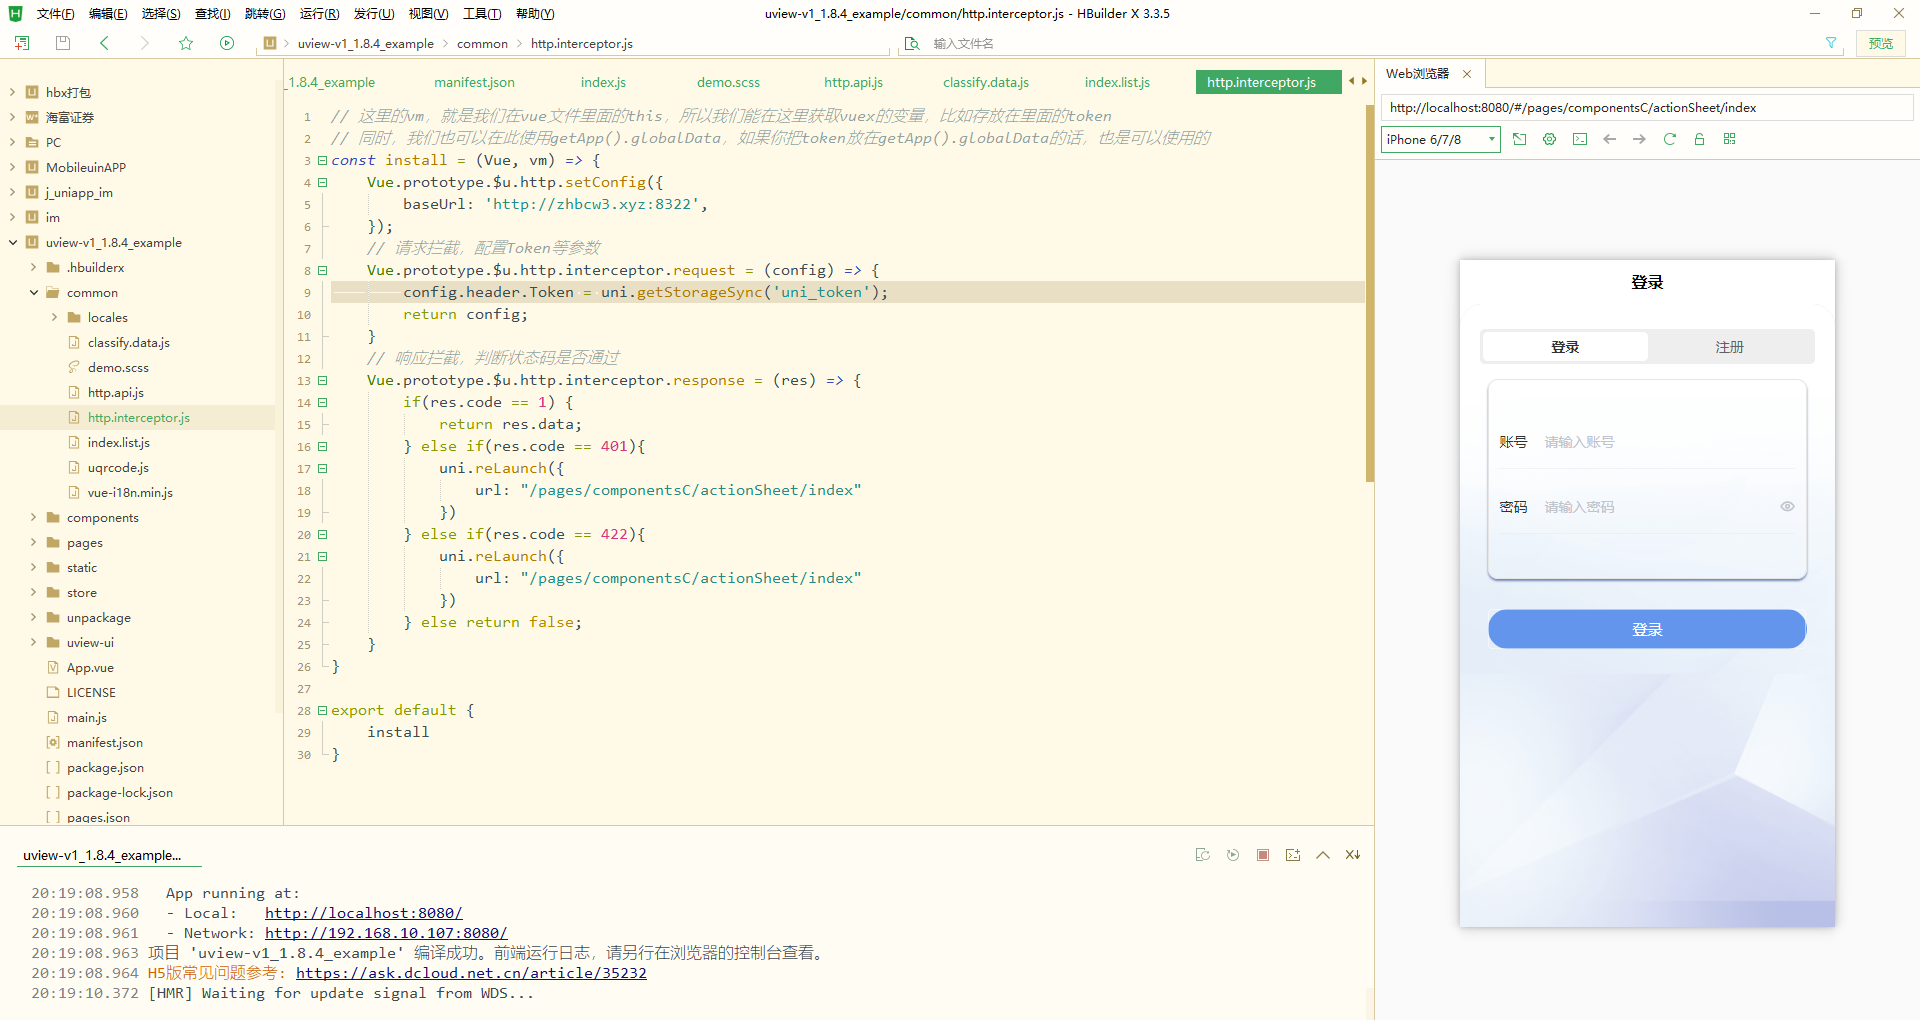Click the filter funnel icon
The width and height of the screenshot is (1920, 1020).
(1831, 43)
